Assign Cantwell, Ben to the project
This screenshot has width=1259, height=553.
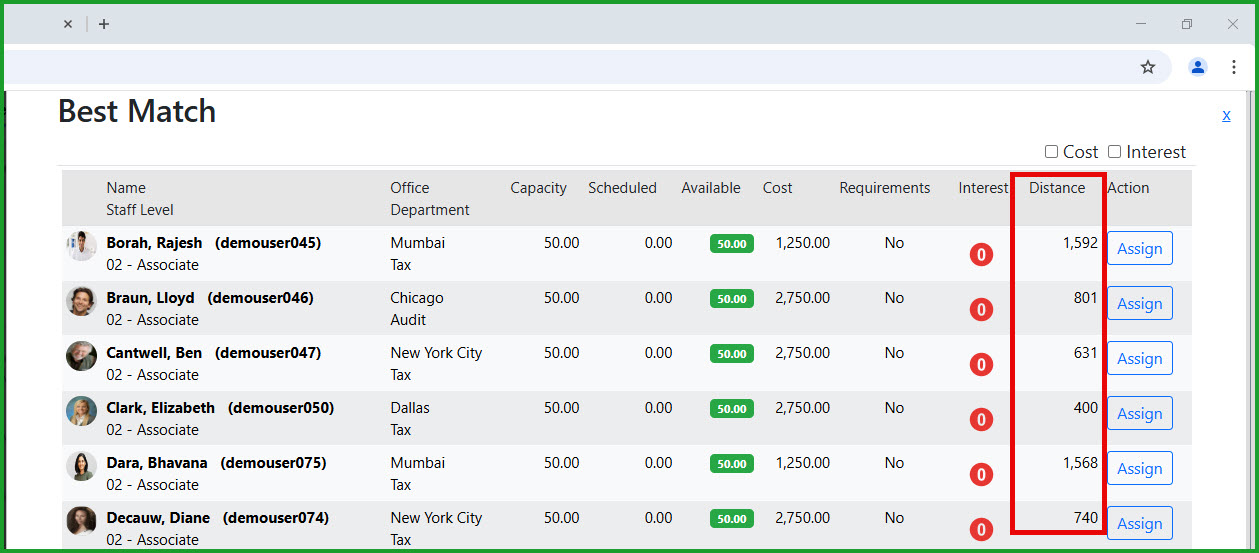tap(1139, 358)
